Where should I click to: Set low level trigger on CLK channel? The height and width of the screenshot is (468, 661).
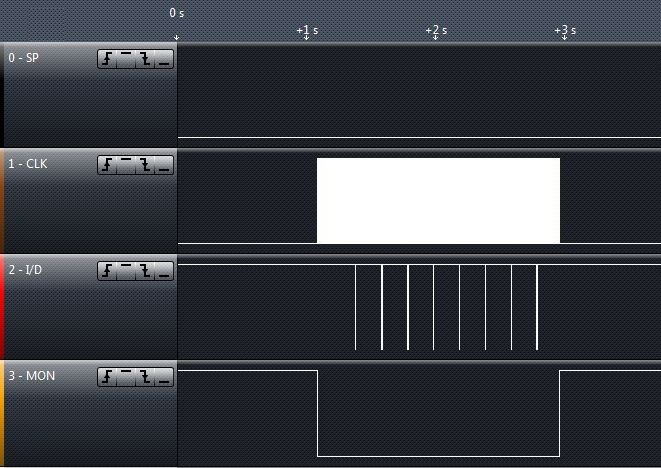164,165
